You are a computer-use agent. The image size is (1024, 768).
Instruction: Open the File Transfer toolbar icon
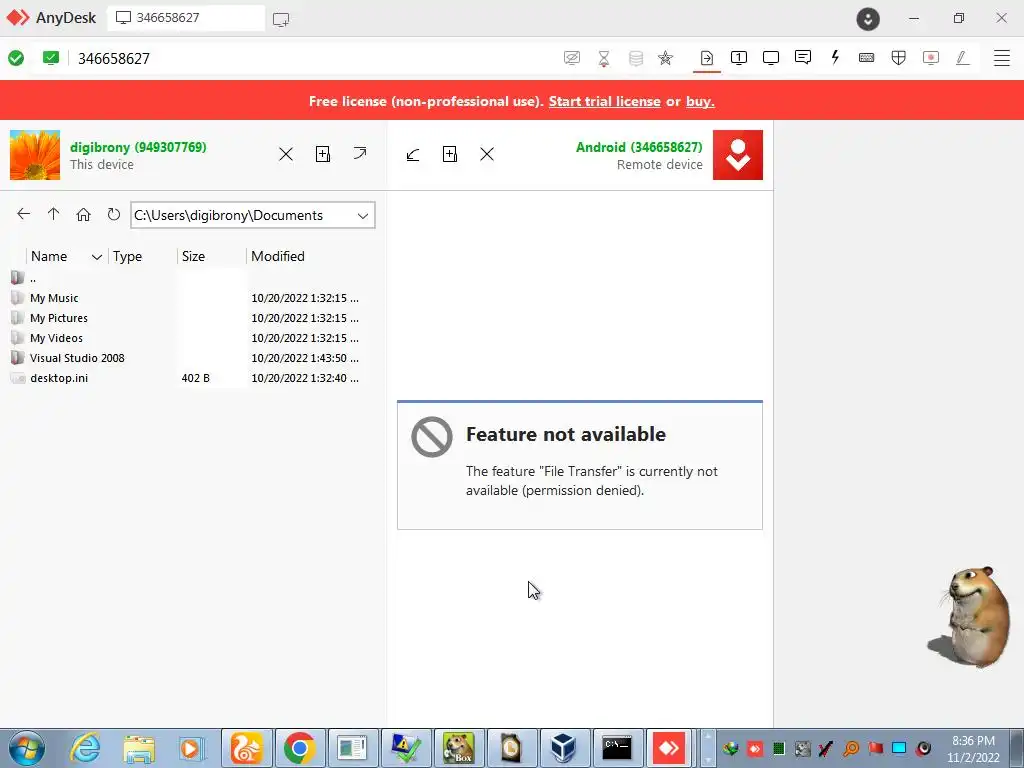point(707,58)
